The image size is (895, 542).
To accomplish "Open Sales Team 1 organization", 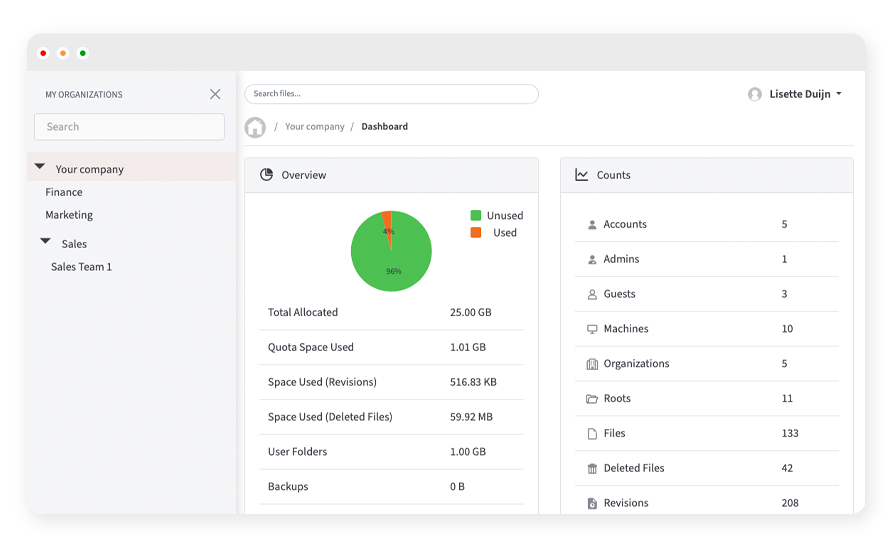I will point(82,267).
